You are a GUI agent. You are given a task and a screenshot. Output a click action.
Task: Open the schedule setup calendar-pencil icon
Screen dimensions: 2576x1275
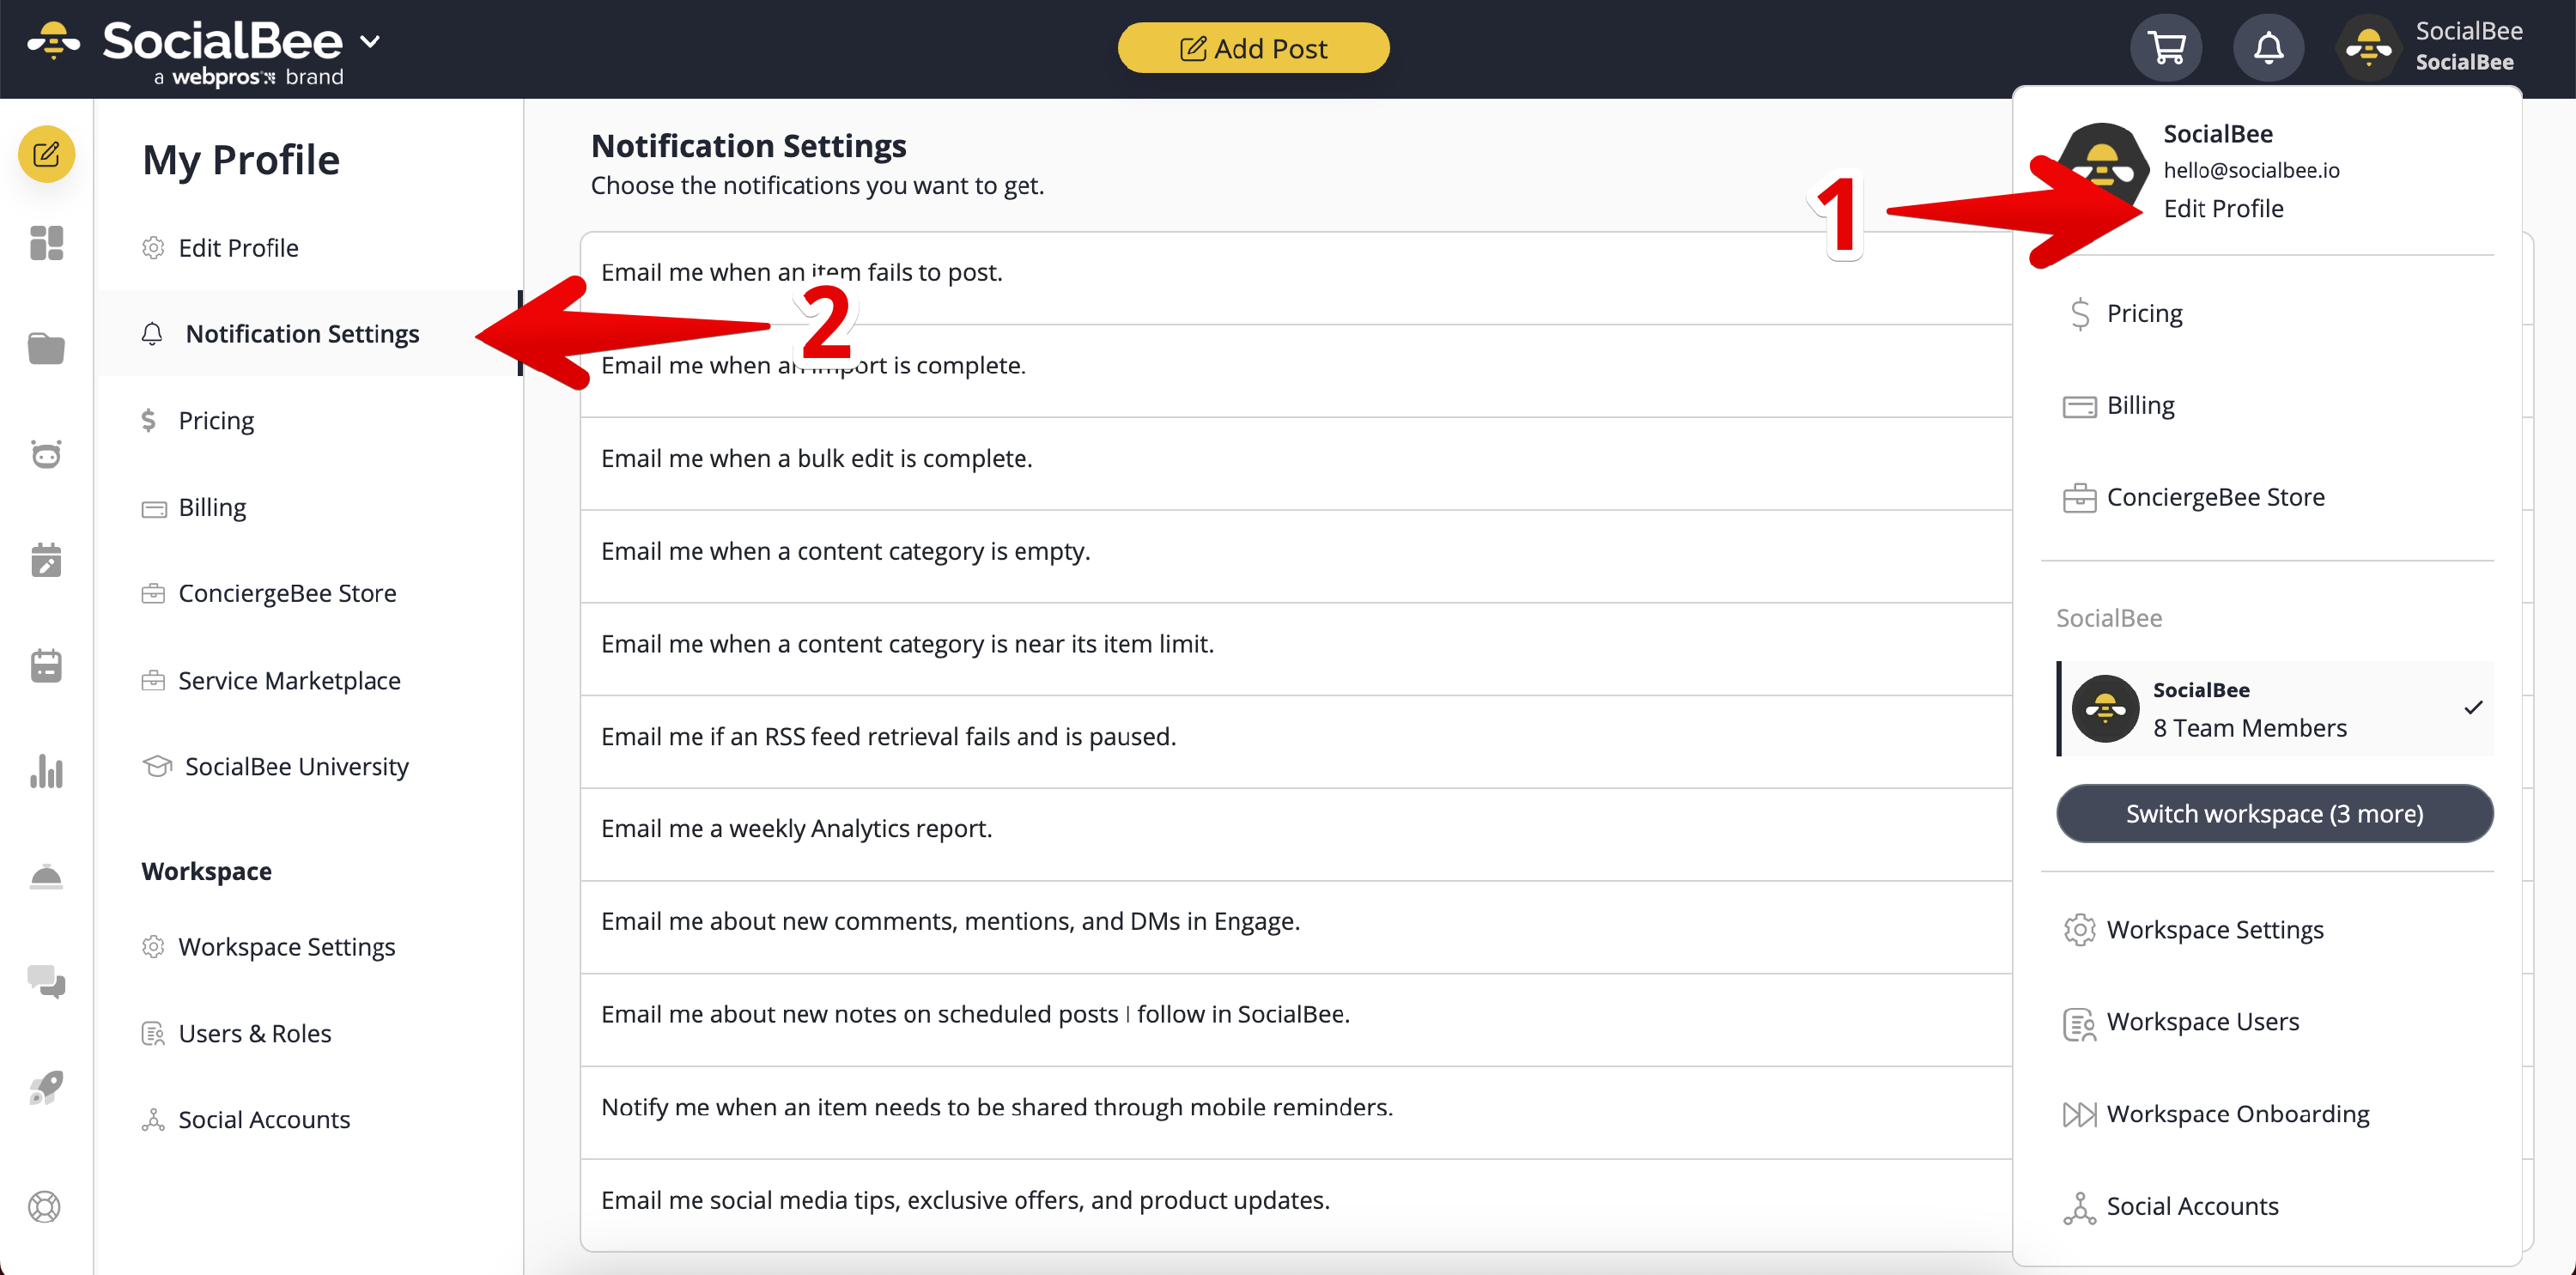(x=46, y=560)
